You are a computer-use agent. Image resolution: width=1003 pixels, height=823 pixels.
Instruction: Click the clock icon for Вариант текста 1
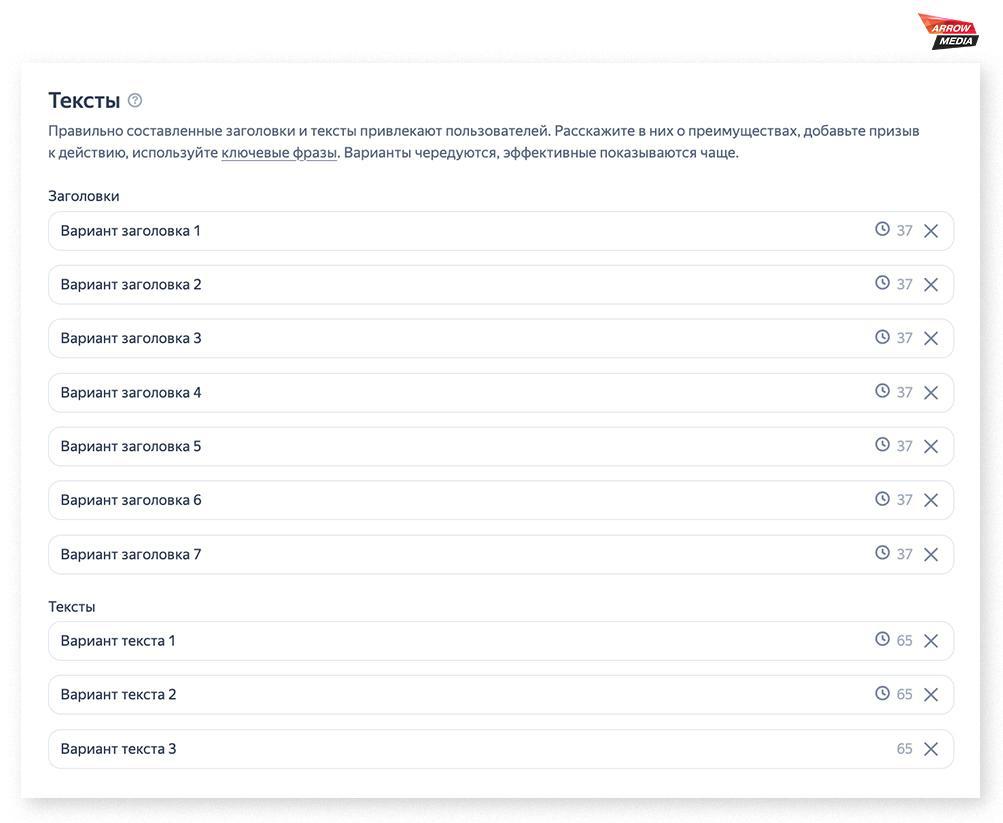point(882,639)
